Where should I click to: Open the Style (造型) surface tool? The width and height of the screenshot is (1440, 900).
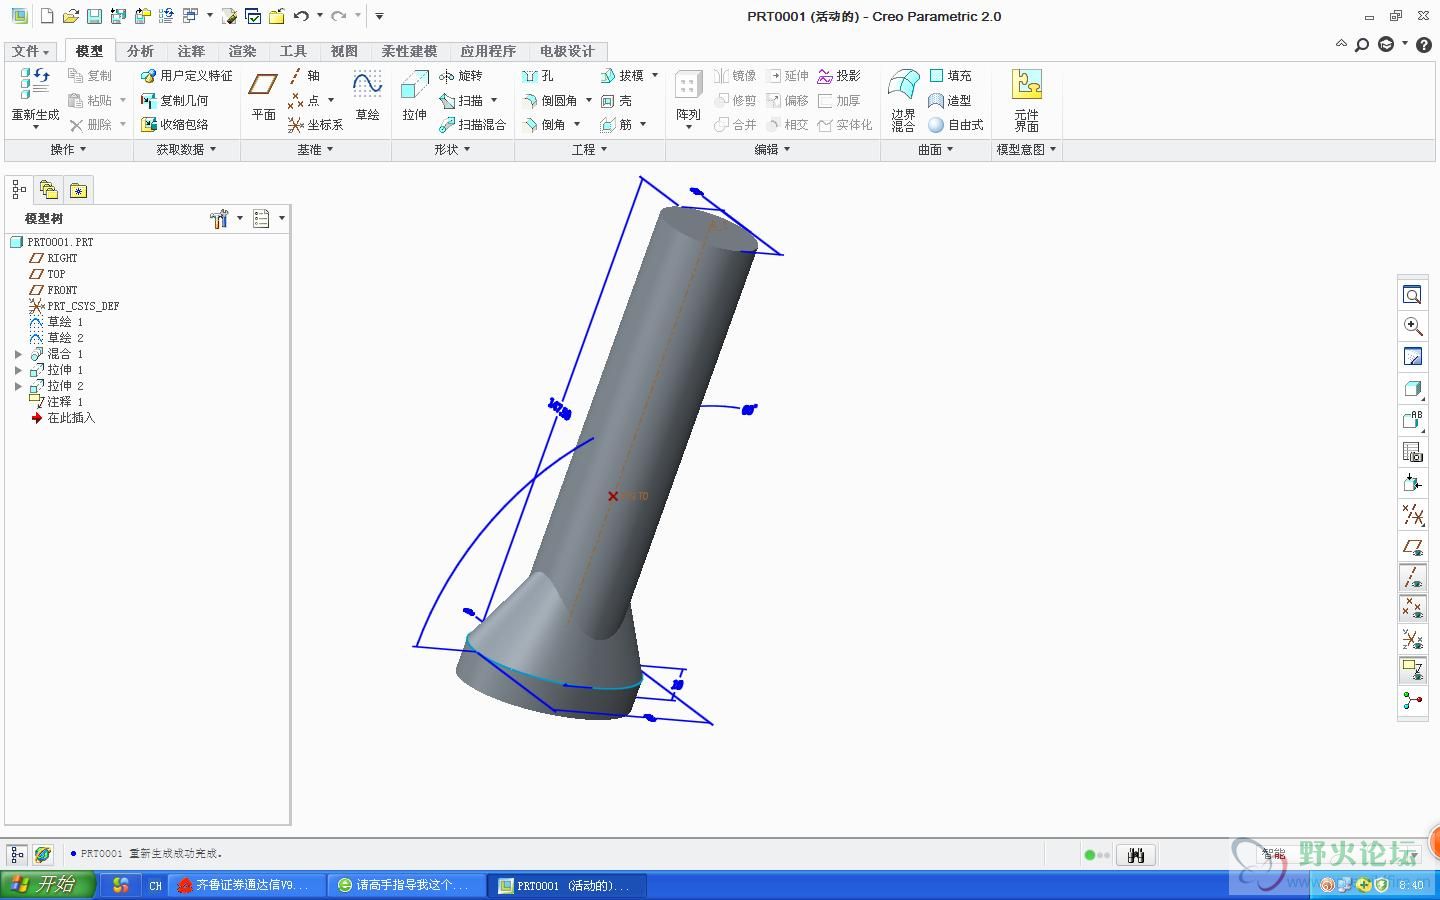click(x=950, y=101)
